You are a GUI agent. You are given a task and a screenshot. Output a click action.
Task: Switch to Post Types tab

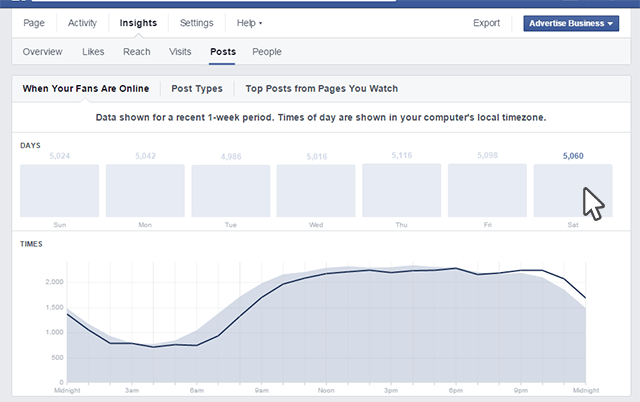pyautogui.click(x=197, y=89)
